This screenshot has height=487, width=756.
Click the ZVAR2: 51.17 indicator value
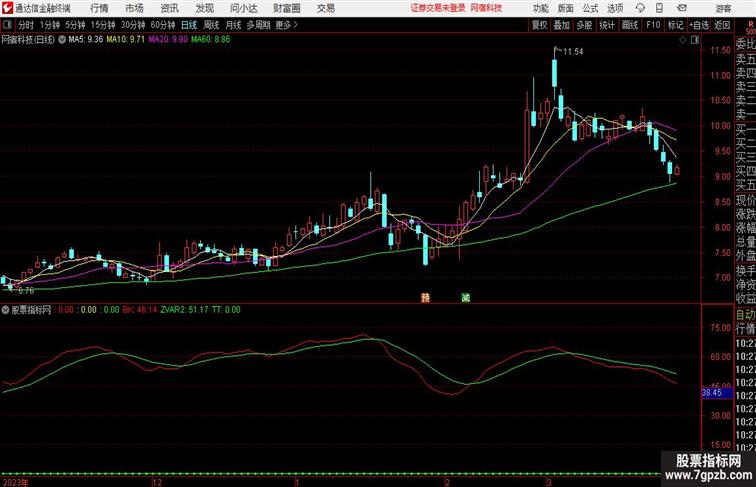tap(184, 310)
